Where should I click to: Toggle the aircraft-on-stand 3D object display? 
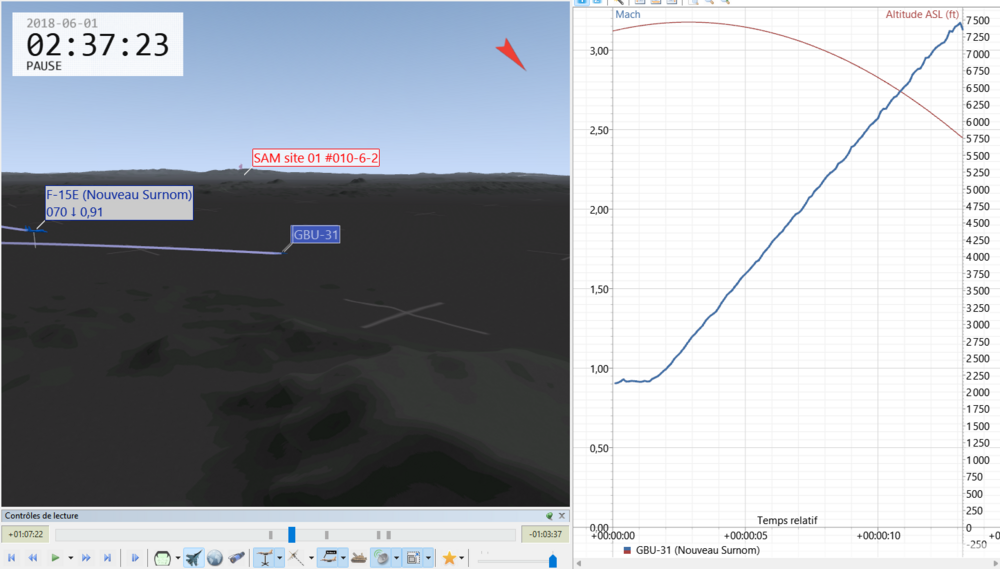coord(264,558)
